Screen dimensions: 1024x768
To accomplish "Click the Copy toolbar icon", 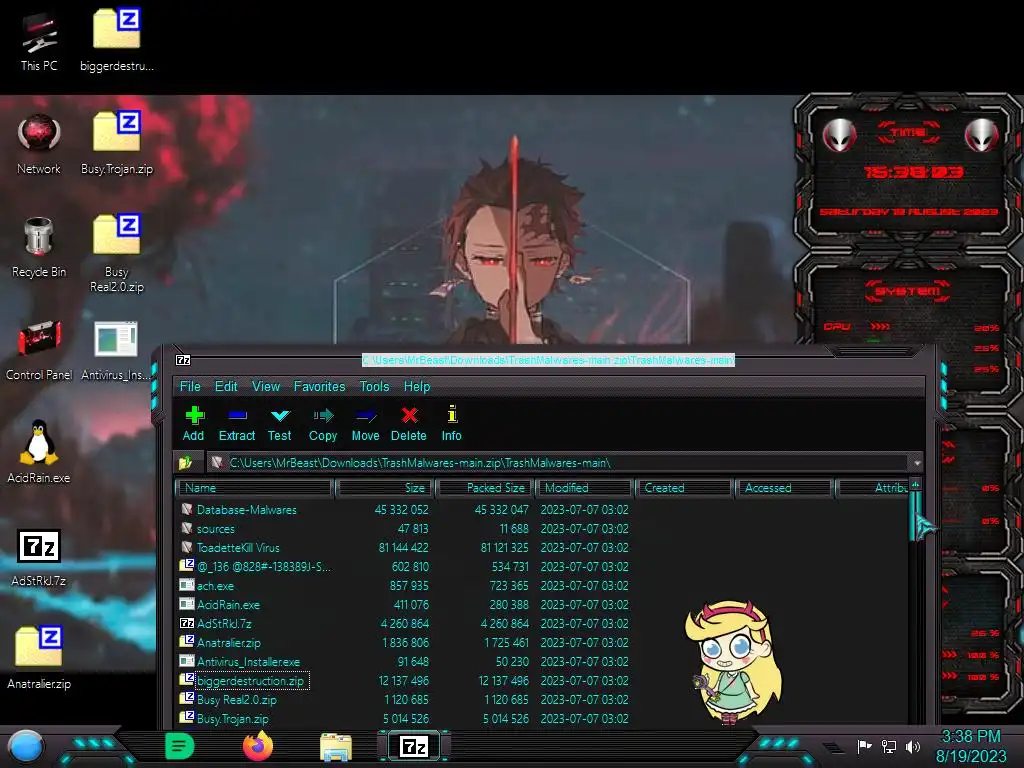I will coord(323,423).
